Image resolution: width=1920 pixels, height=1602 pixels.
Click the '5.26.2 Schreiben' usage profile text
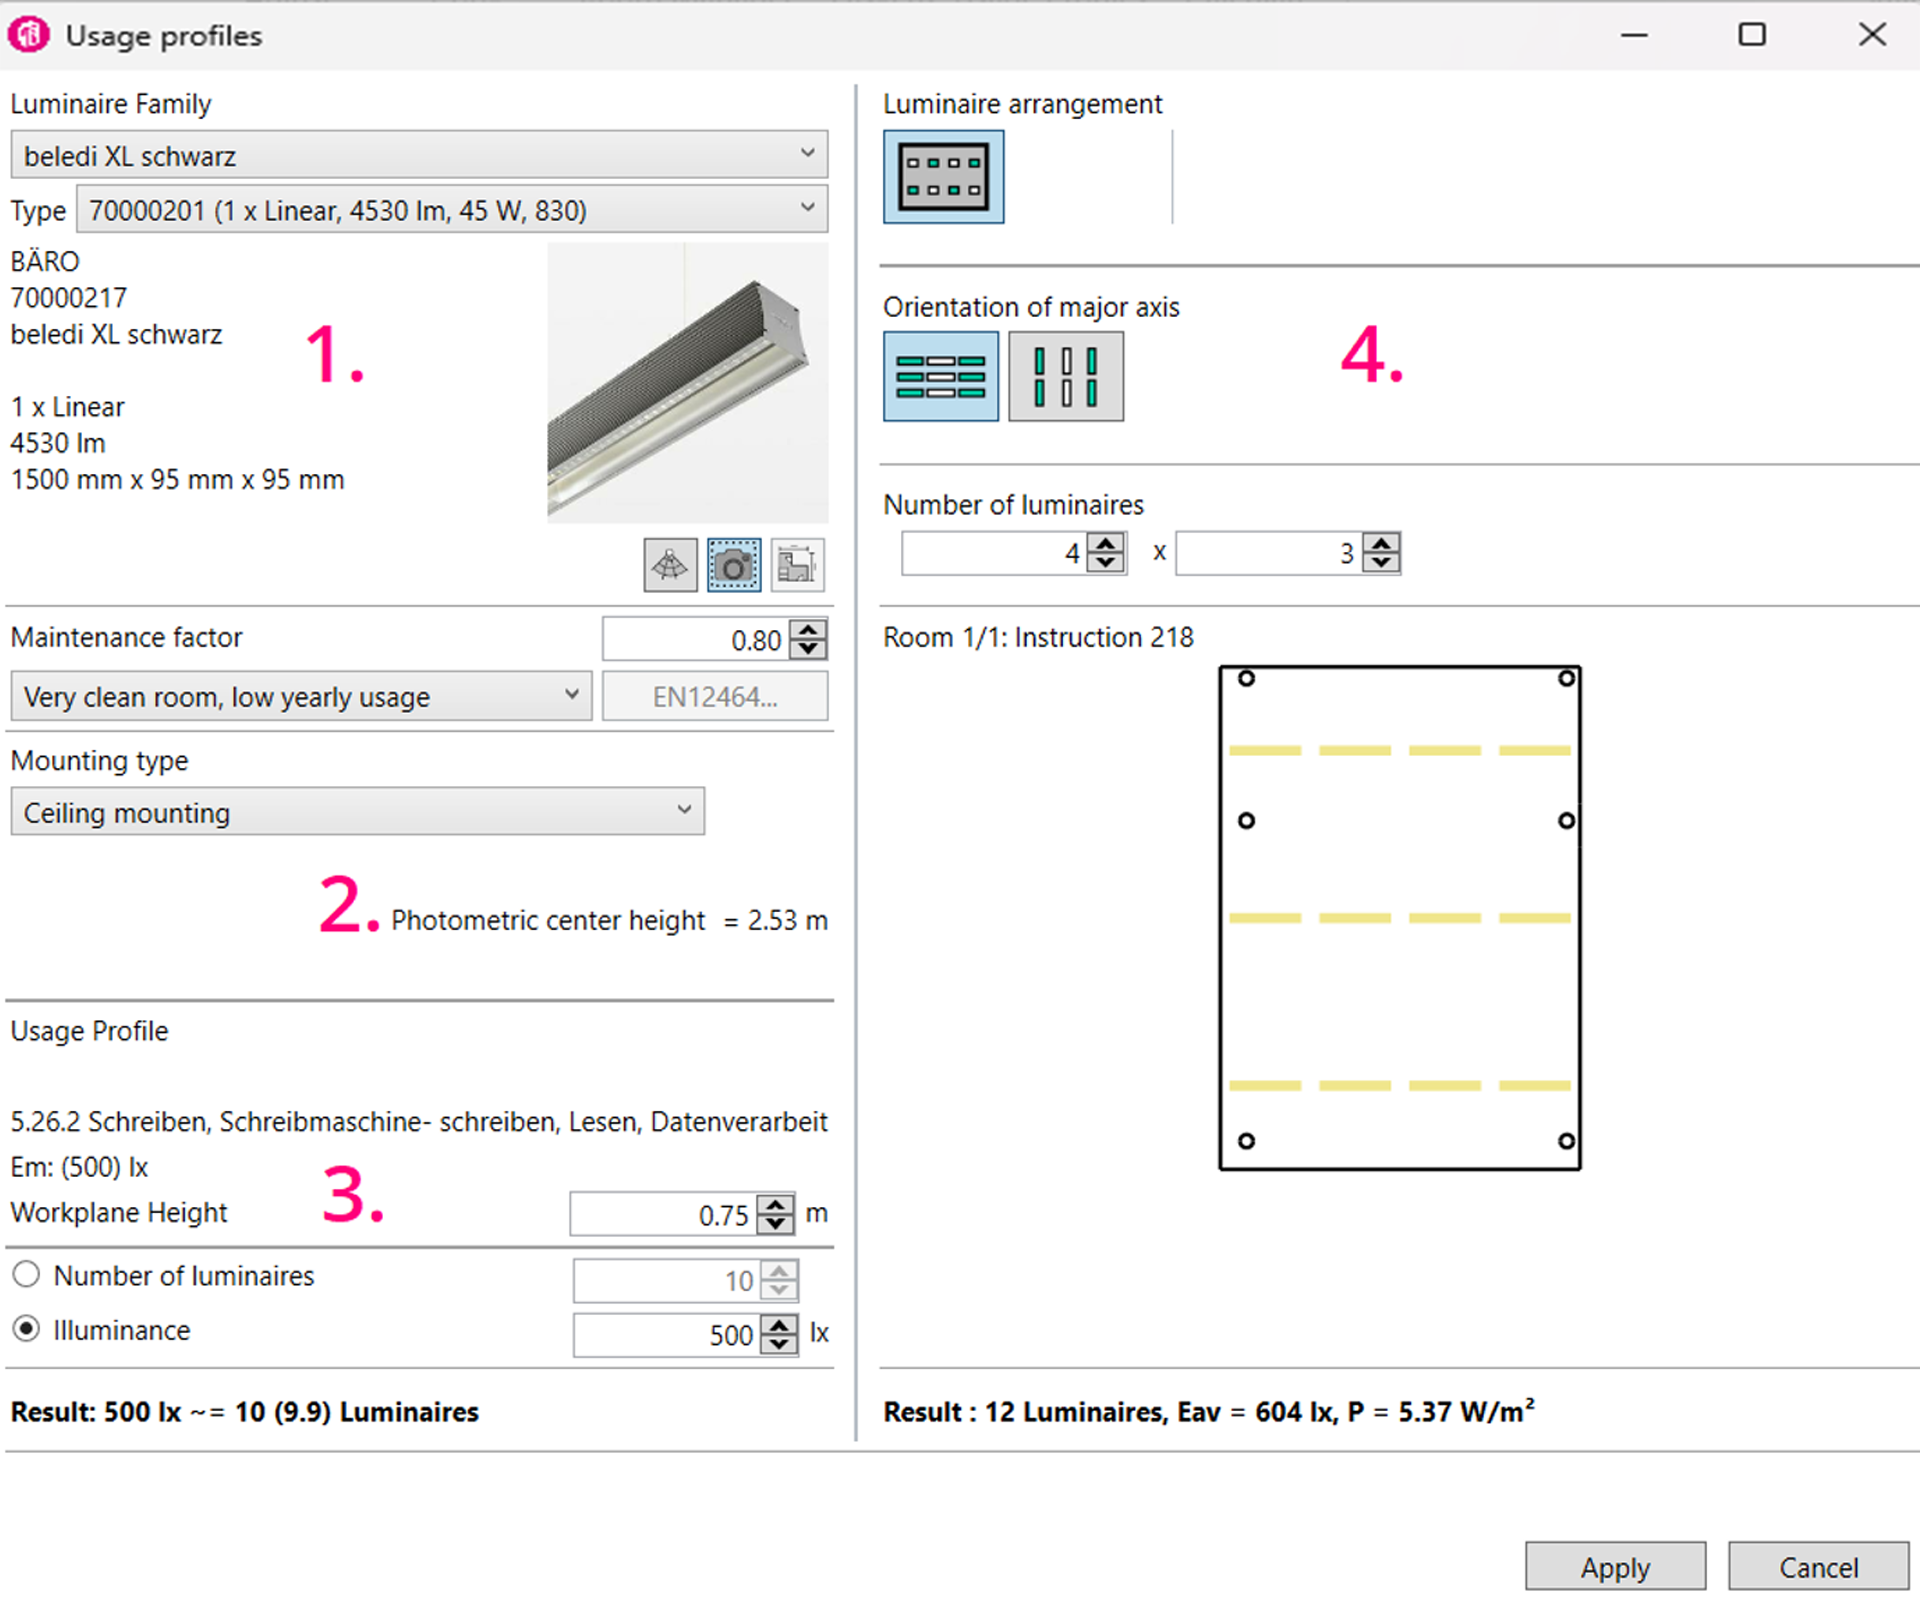[419, 1121]
